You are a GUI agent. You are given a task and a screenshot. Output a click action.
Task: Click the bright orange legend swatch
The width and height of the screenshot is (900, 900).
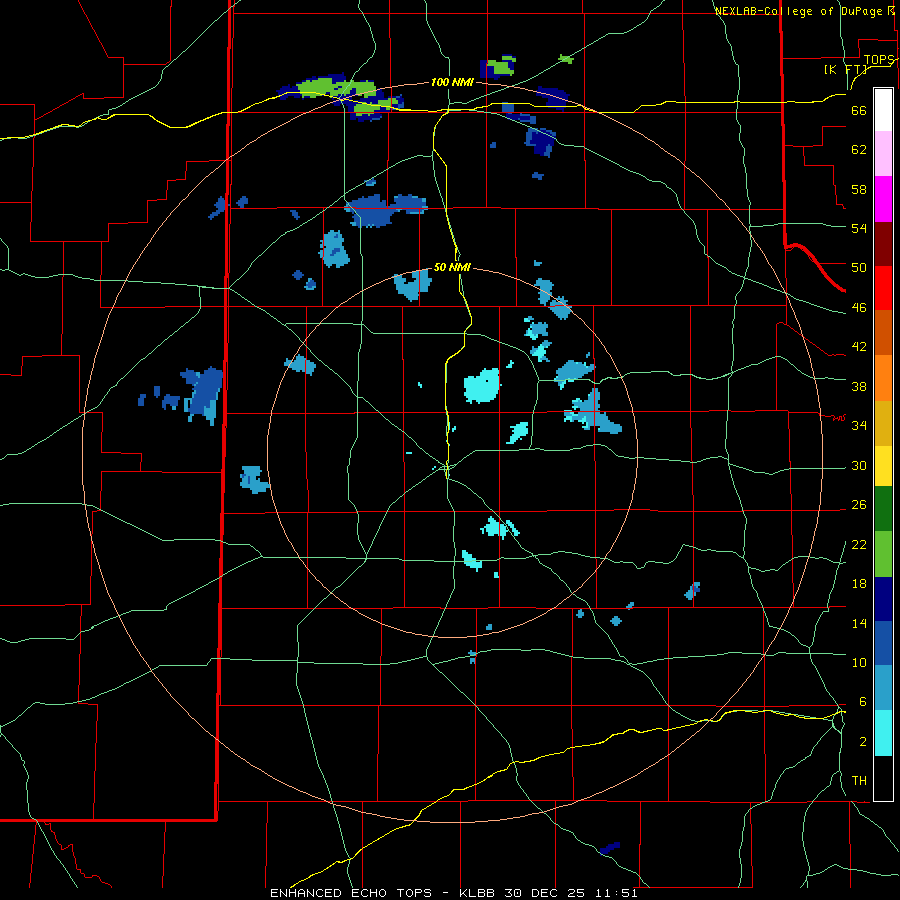pos(883,378)
